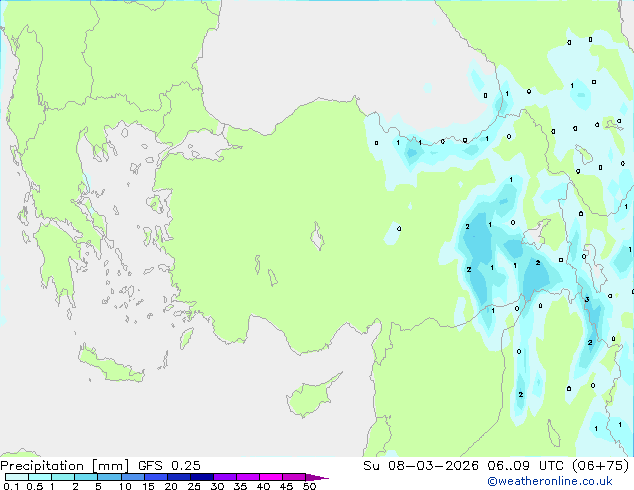Click the weatheronline.co.uk copyright link
Image resolution: width=634 pixels, height=490 pixels.
click(x=550, y=481)
